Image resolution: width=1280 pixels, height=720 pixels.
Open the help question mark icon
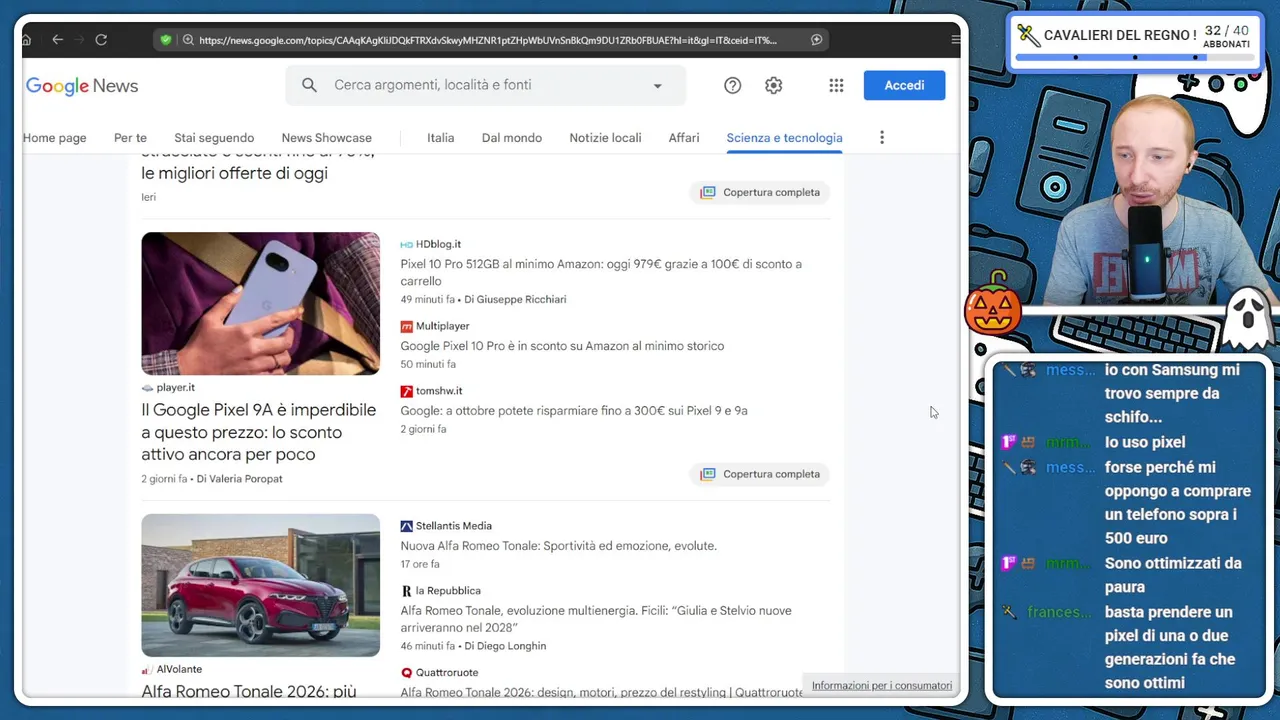732,86
